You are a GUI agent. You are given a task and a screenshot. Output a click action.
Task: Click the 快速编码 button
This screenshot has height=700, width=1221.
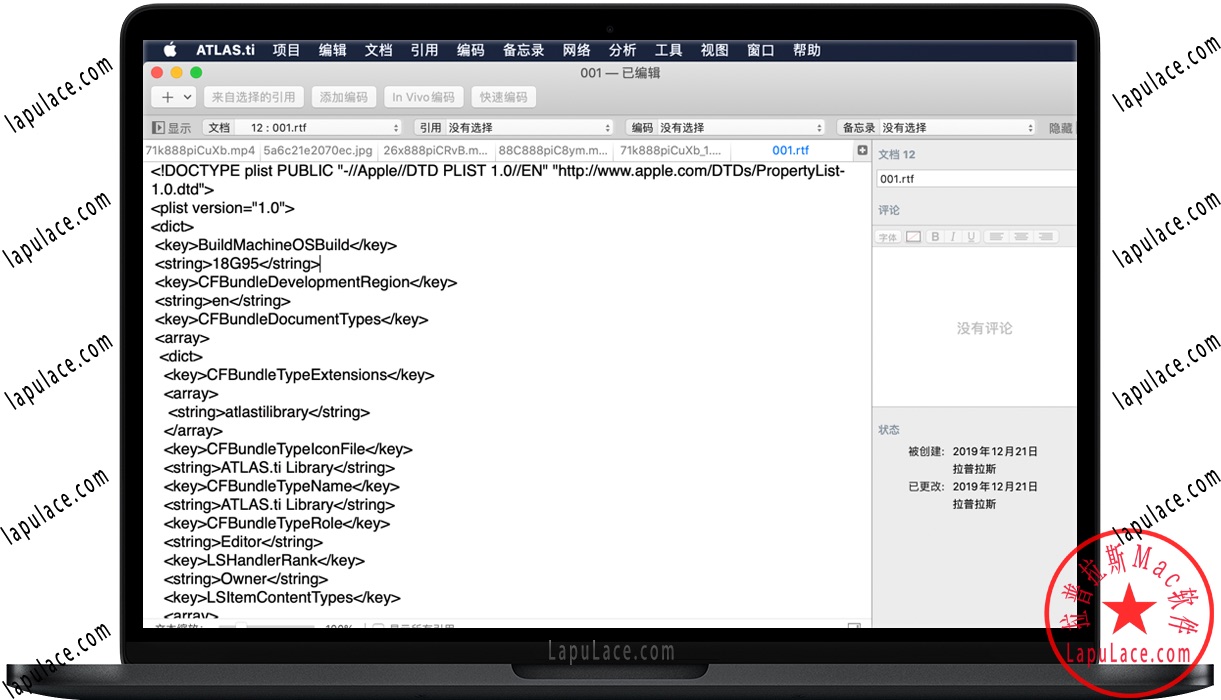pyautogui.click(x=503, y=97)
